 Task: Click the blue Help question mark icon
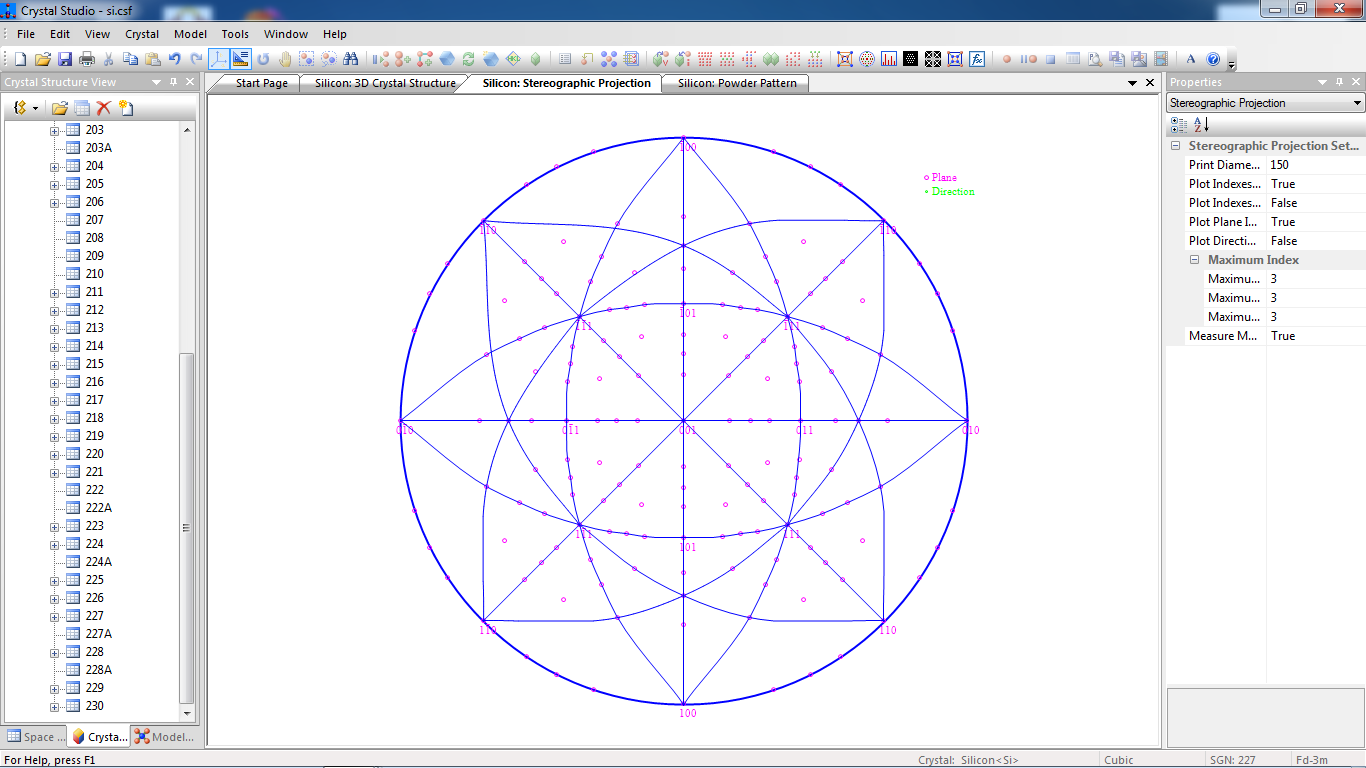coord(1213,59)
